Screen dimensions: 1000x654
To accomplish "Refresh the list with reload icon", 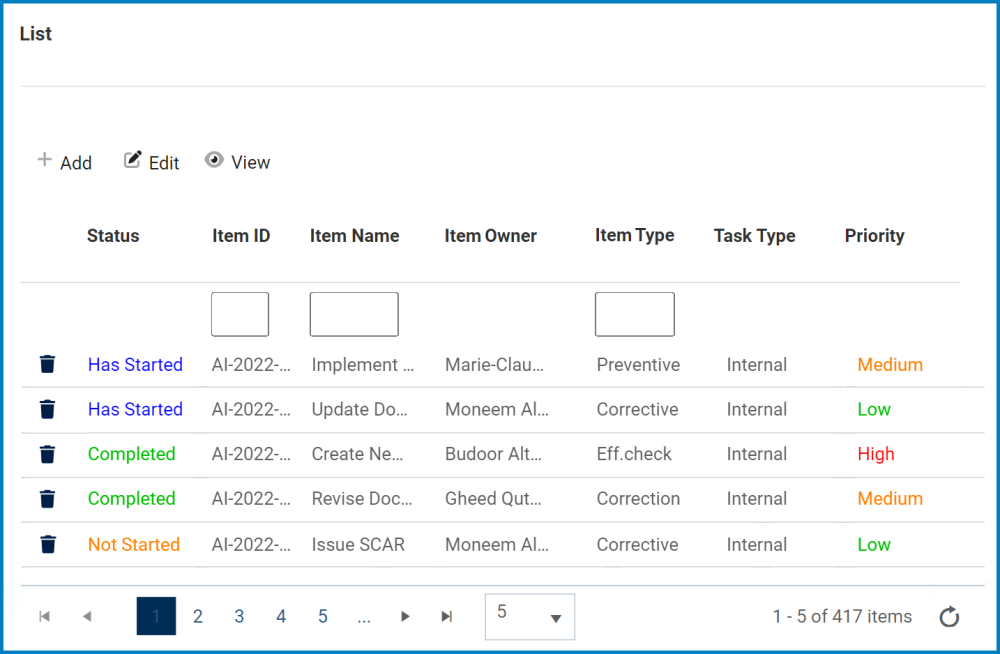I will [x=949, y=617].
